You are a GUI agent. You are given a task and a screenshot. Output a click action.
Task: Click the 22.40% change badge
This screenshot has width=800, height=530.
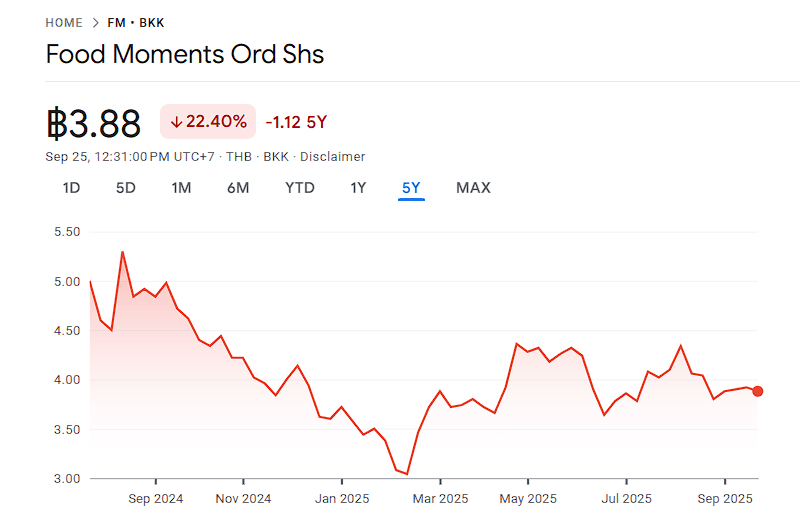(x=208, y=122)
